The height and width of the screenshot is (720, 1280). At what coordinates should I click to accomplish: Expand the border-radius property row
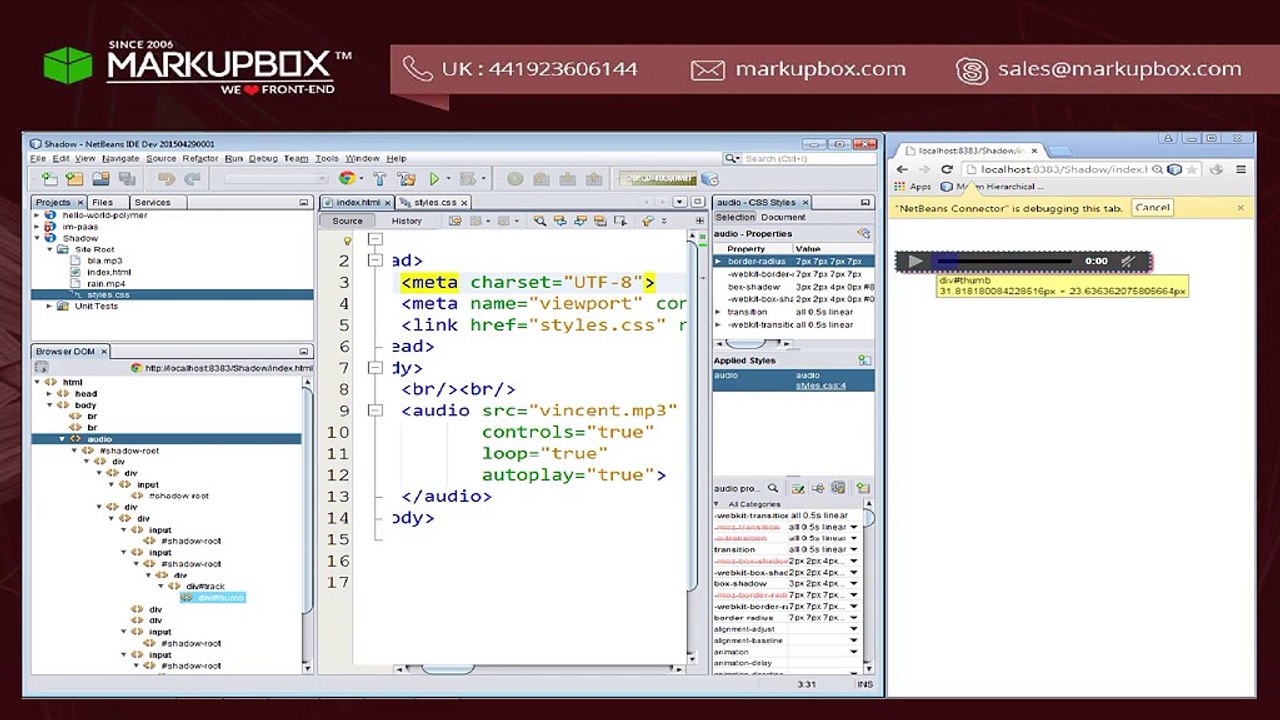pyautogui.click(x=718, y=261)
